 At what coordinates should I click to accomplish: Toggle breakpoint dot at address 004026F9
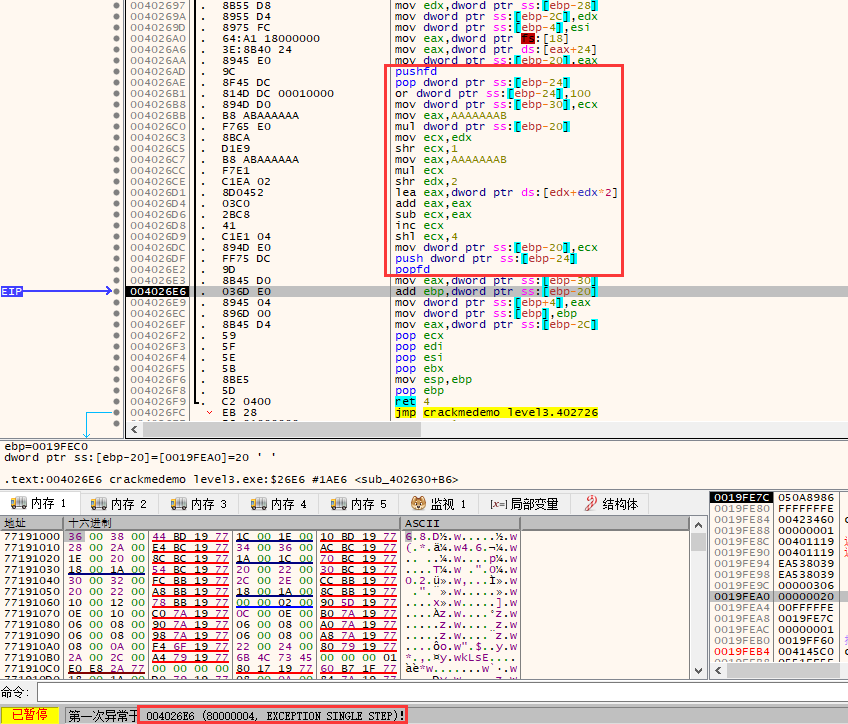point(116,401)
